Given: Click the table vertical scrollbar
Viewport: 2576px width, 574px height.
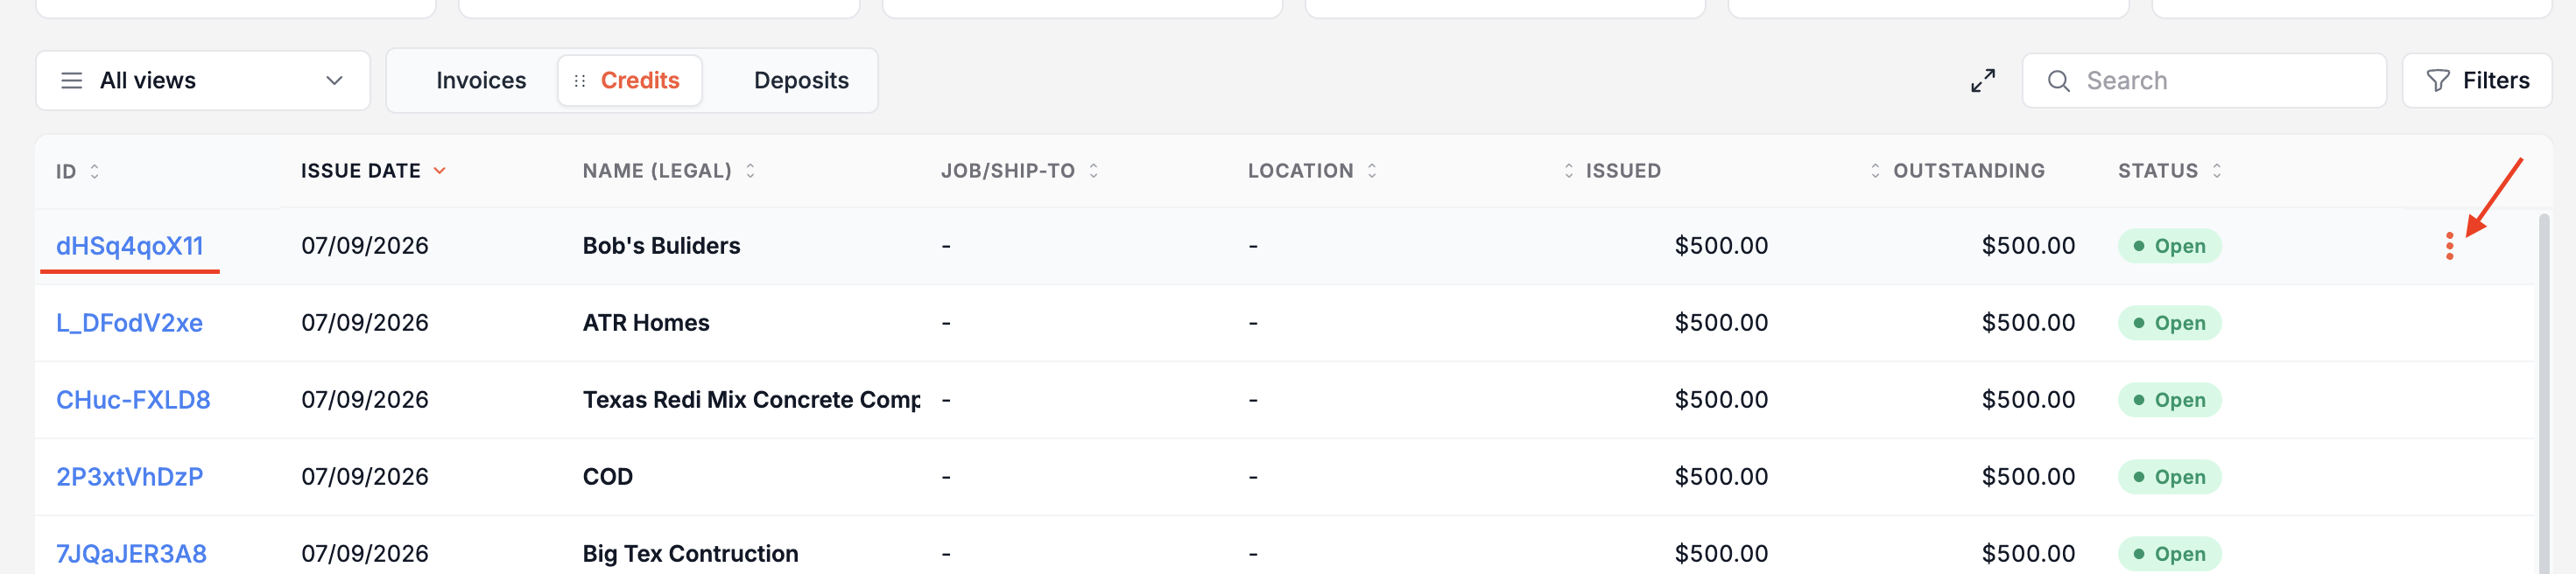Looking at the screenshot, I should 2544,392.
